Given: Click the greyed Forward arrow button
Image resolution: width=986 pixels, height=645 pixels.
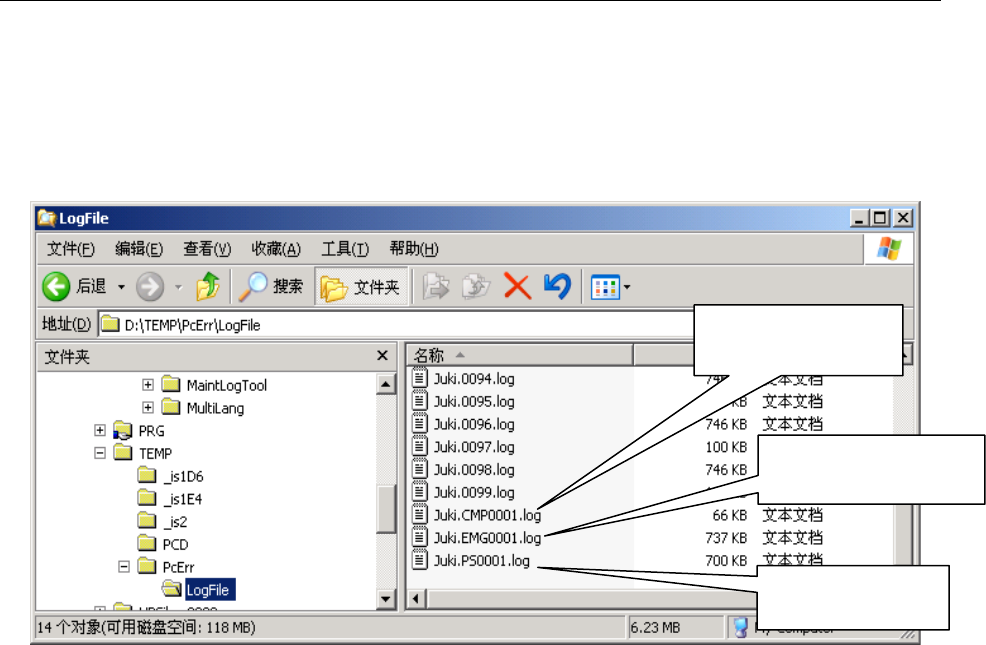Looking at the screenshot, I should [150, 287].
